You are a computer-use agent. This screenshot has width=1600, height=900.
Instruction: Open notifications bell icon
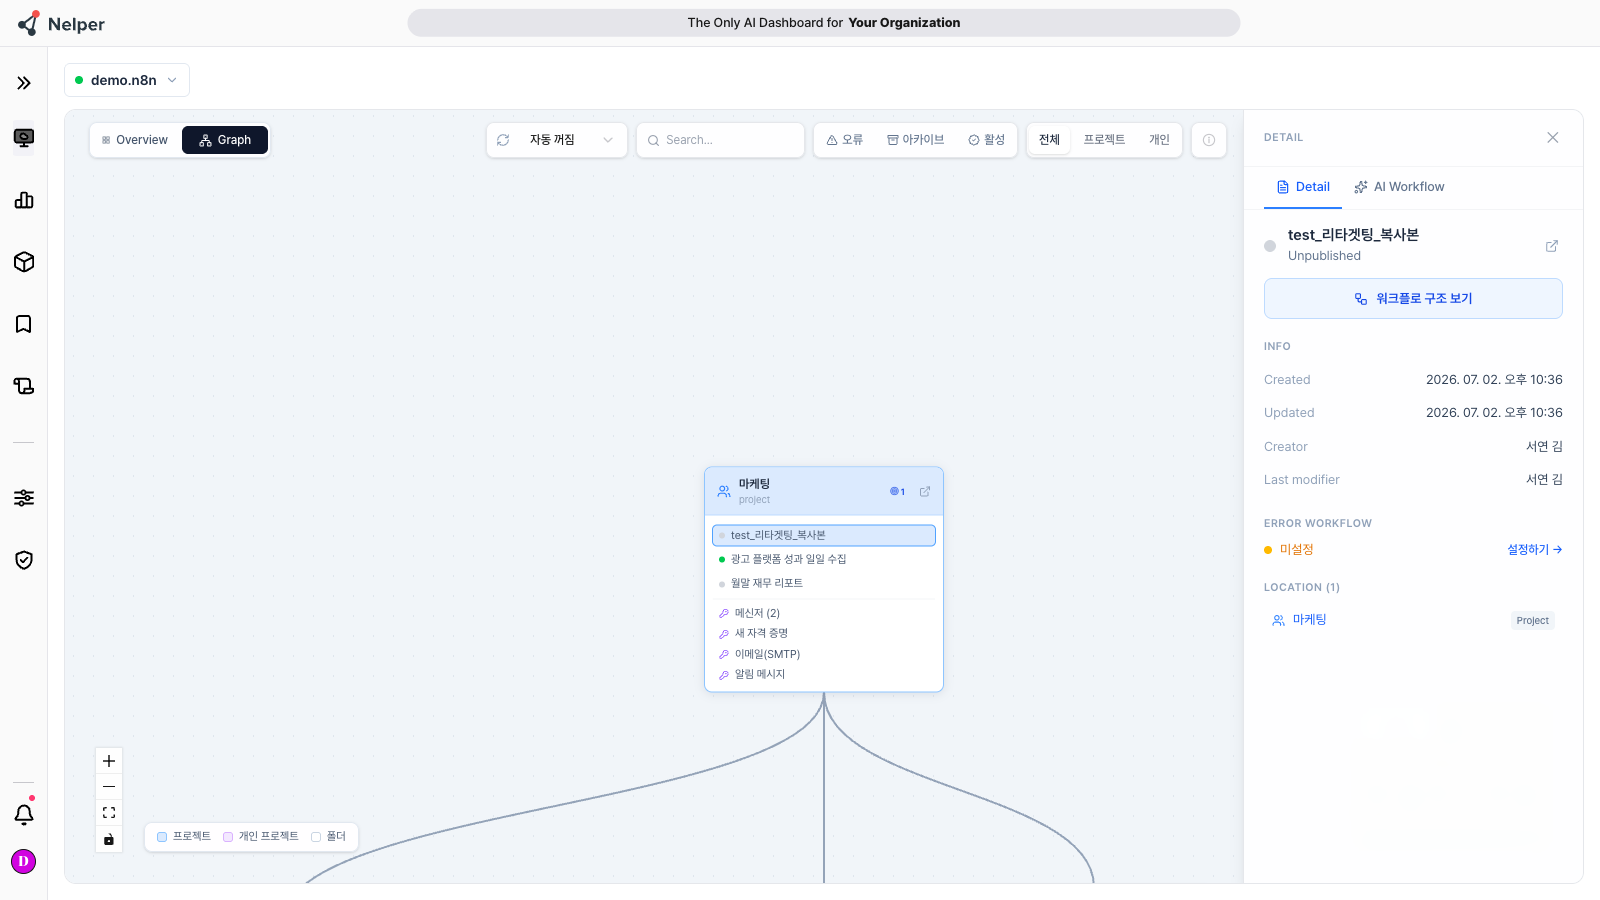24,814
